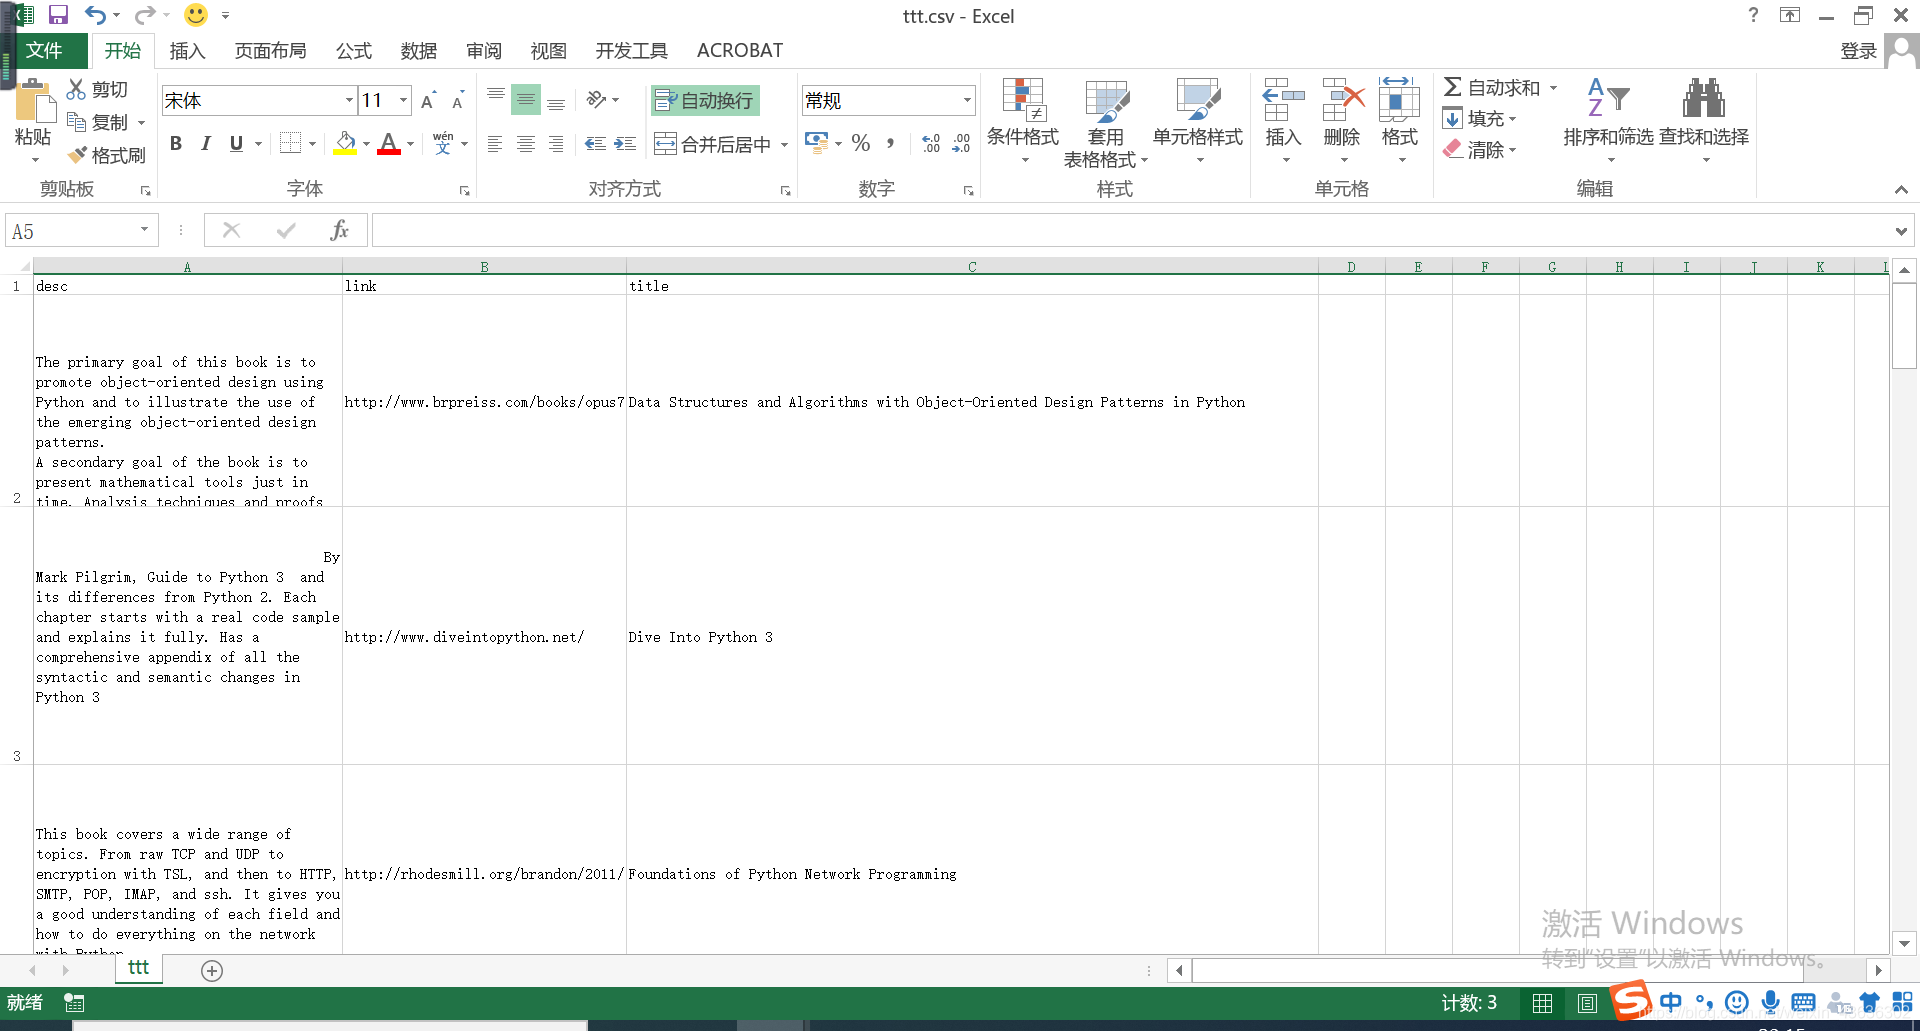Toggle center text alignment
This screenshot has height=1031, width=1920.
click(526, 144)
